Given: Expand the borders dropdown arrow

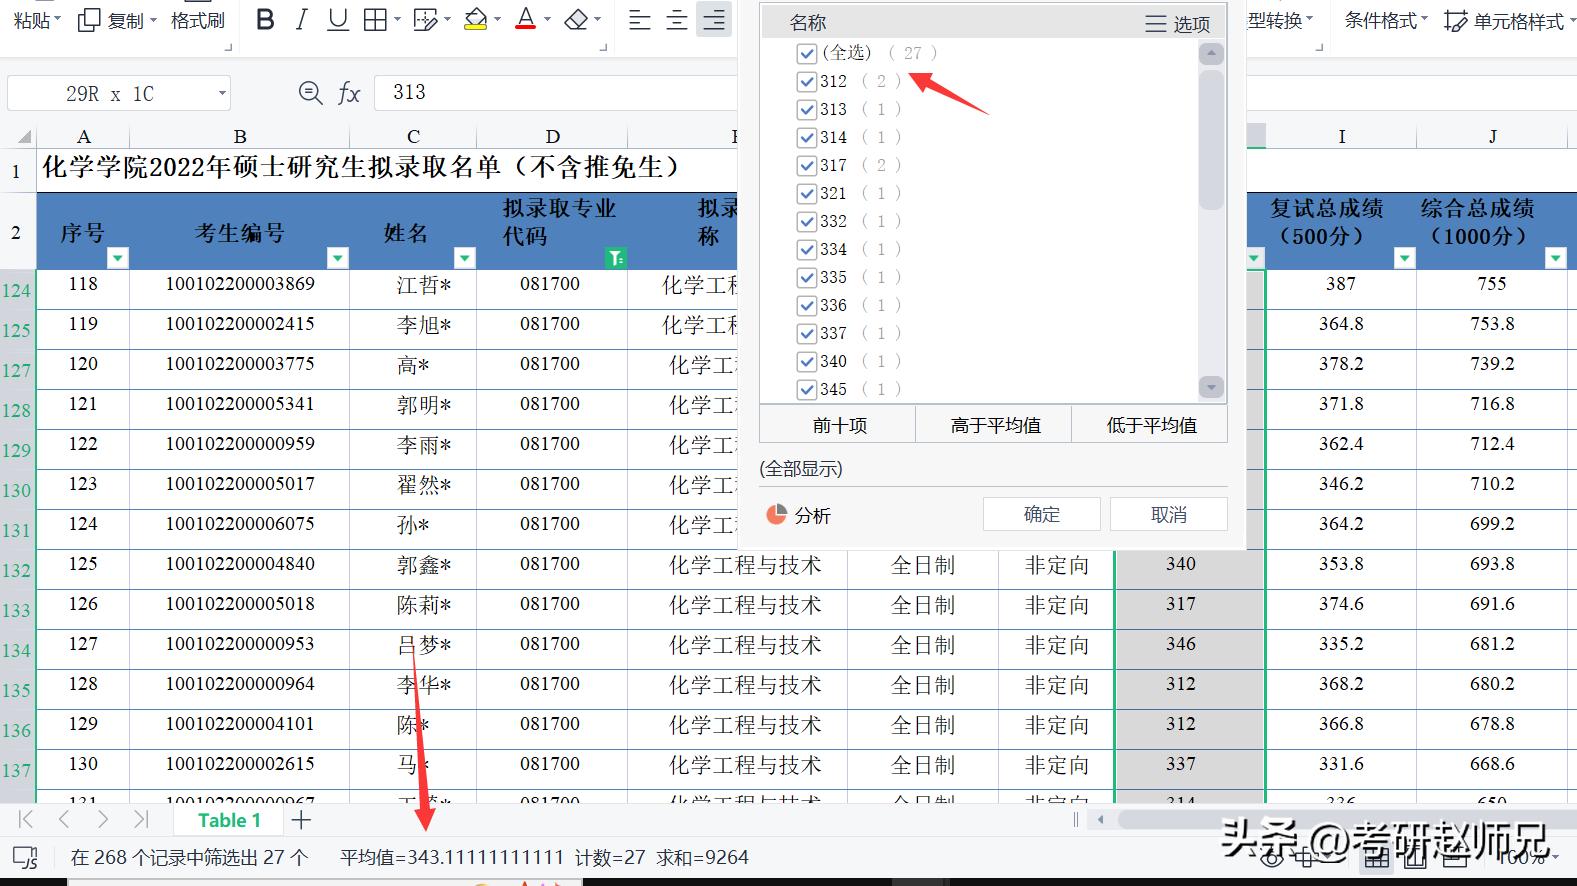Looking at the screenshot, I should (397, 20).
